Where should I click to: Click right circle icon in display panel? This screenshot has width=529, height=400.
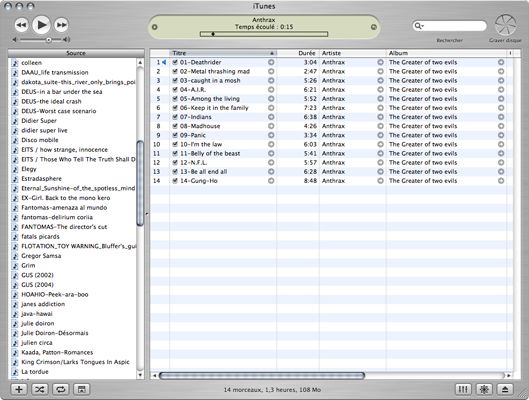[373, 27]
